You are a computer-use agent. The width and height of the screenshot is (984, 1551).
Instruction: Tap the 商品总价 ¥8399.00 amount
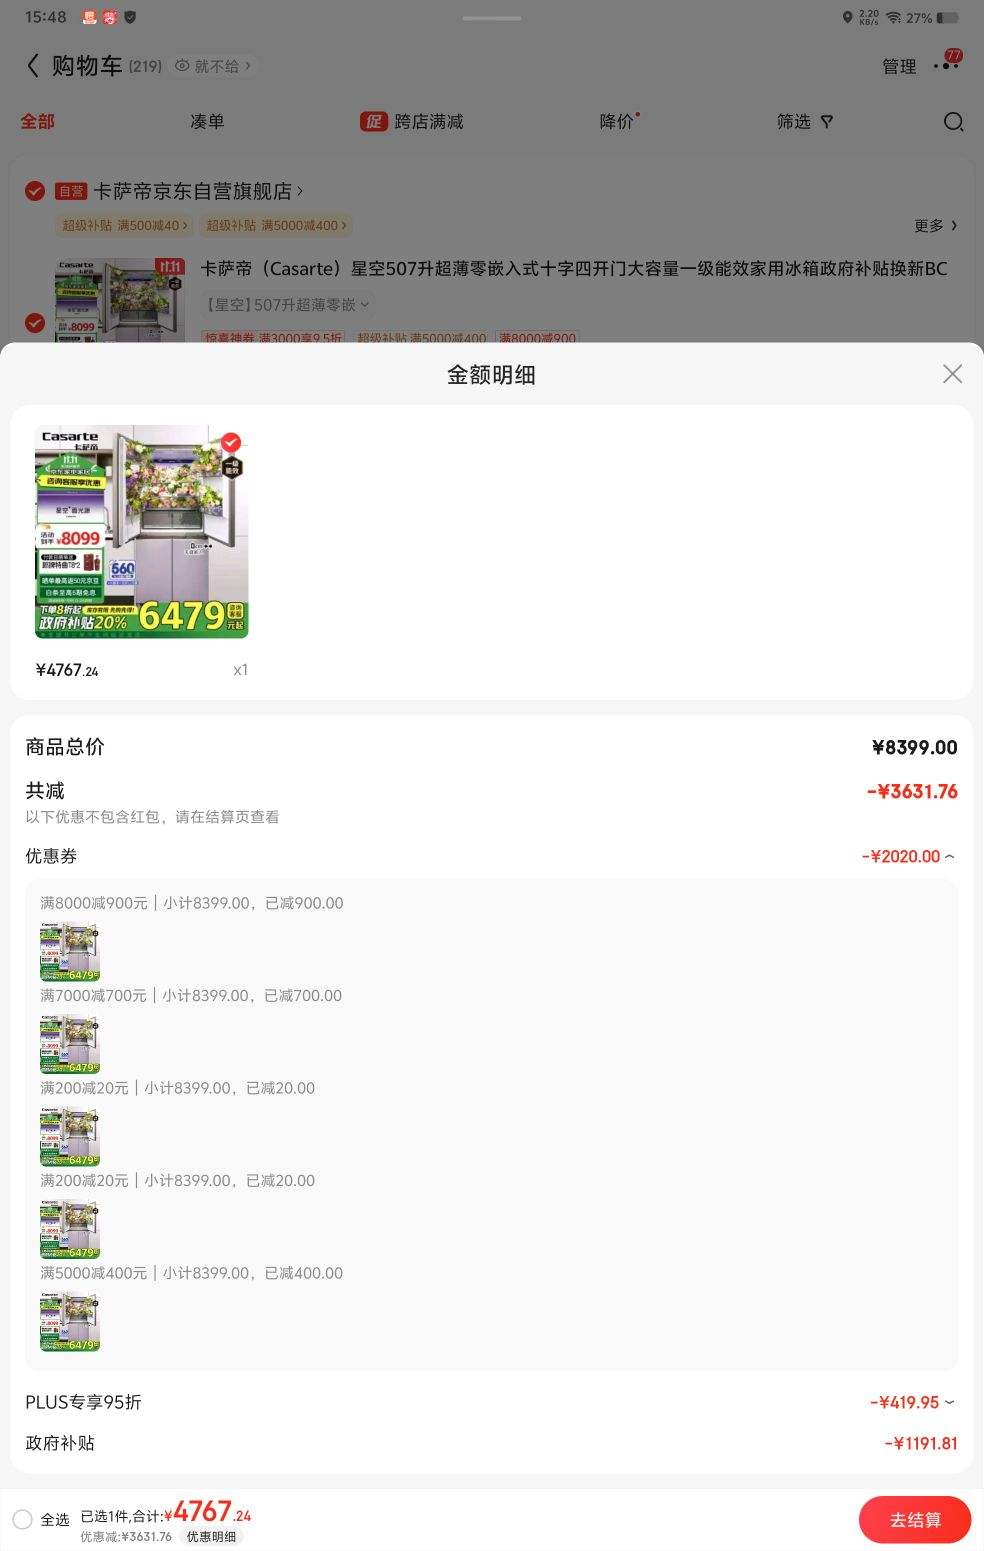tap(915, 748)
